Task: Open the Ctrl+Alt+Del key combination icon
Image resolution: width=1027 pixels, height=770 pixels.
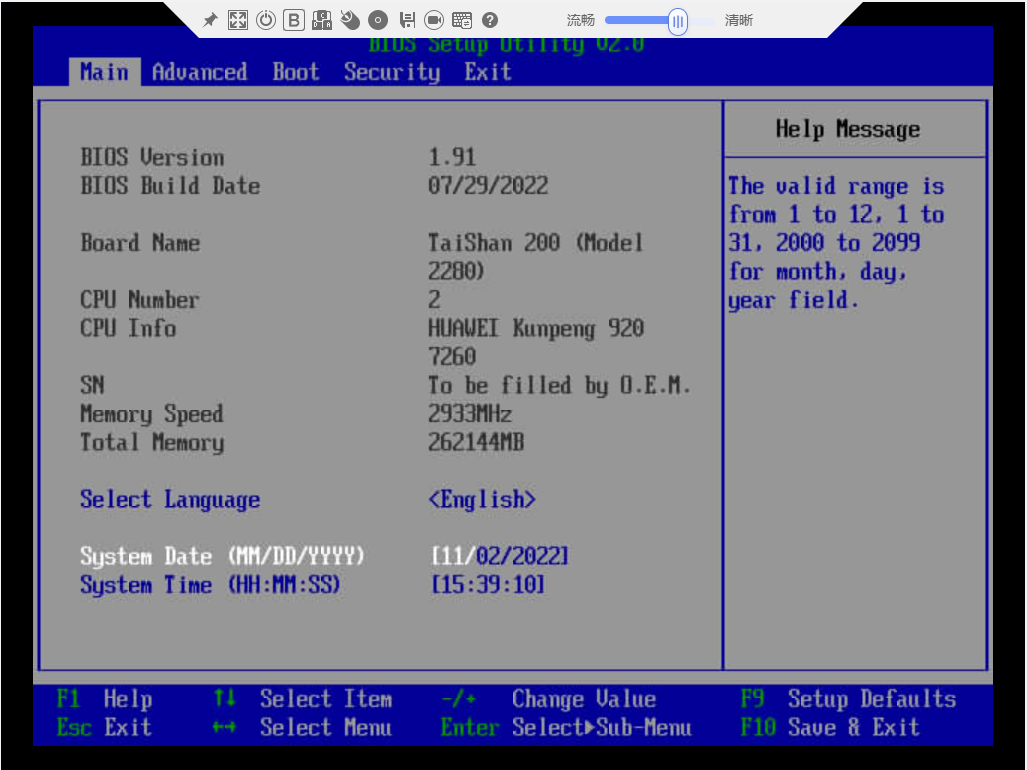Action: point(322,20)
